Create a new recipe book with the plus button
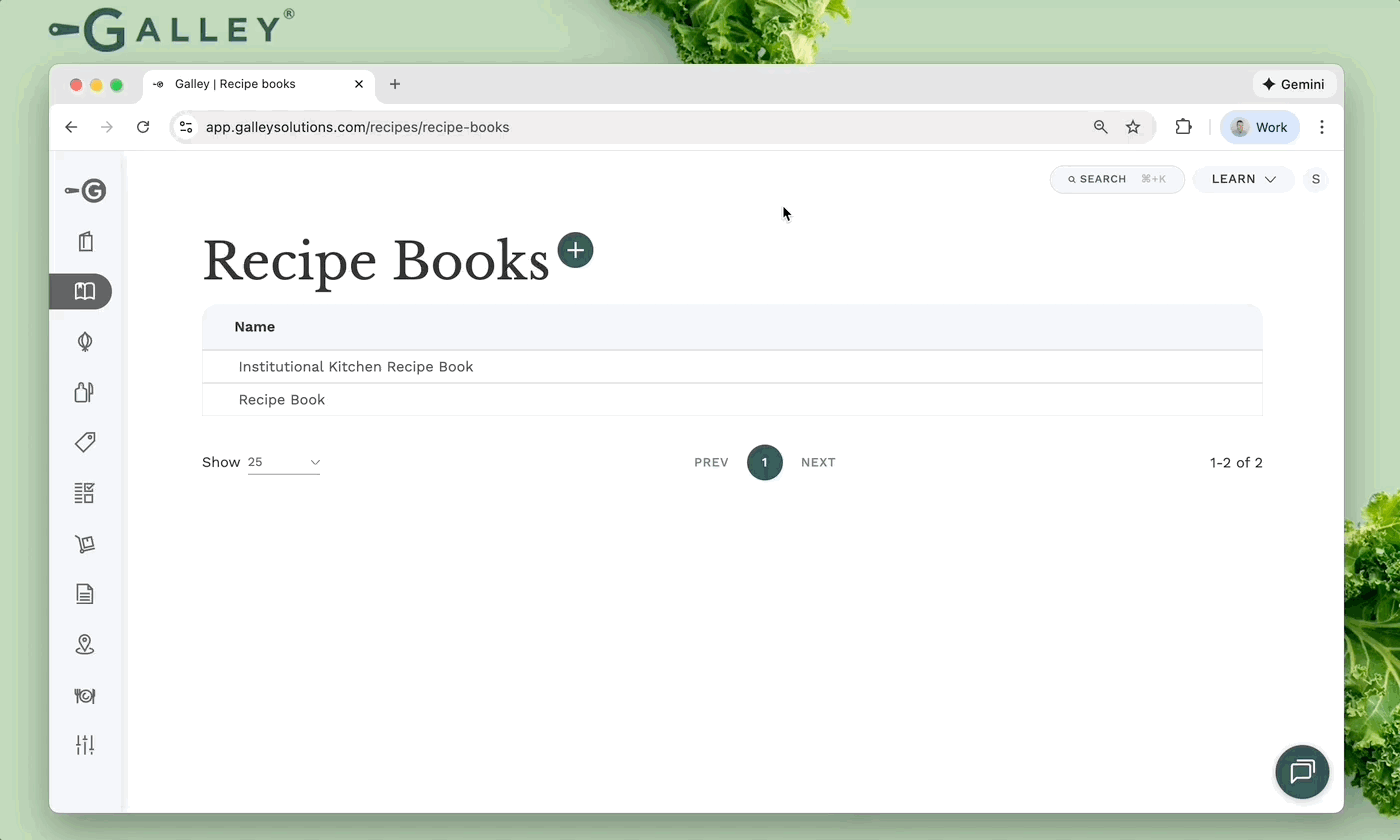This screenshot has width=1400, height=840. click(x=575, y=250)
